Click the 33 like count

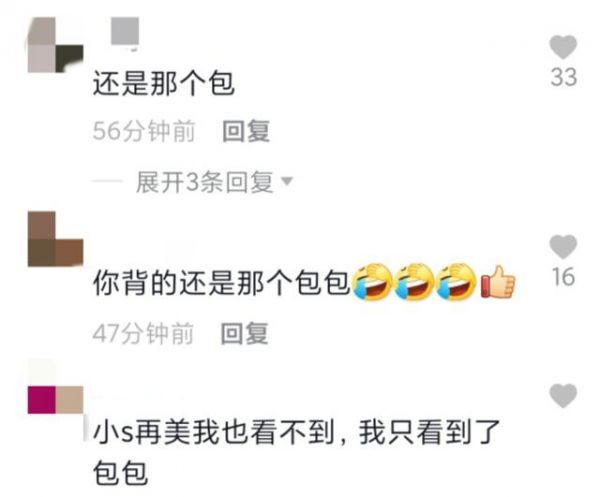(564, 77)
